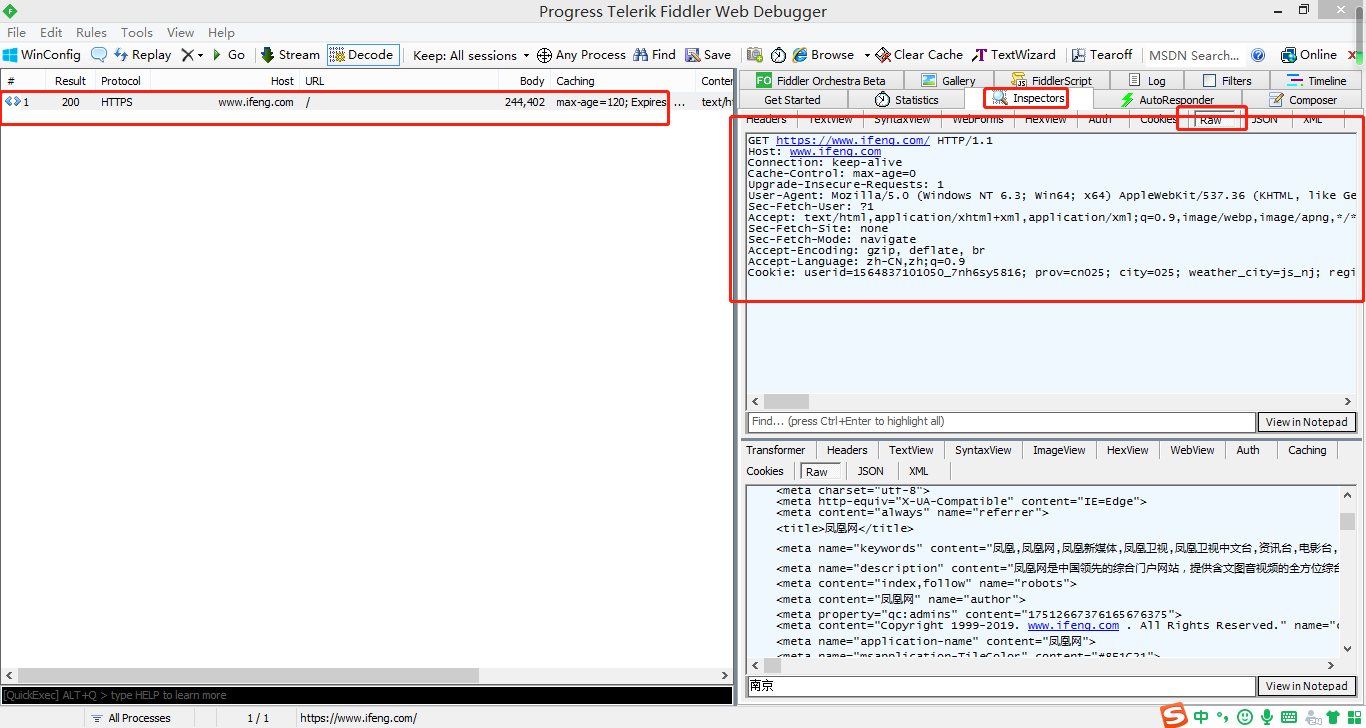The image size is (1366, 728).
Task: Click the blue help icon
Action: (1258, 55)
